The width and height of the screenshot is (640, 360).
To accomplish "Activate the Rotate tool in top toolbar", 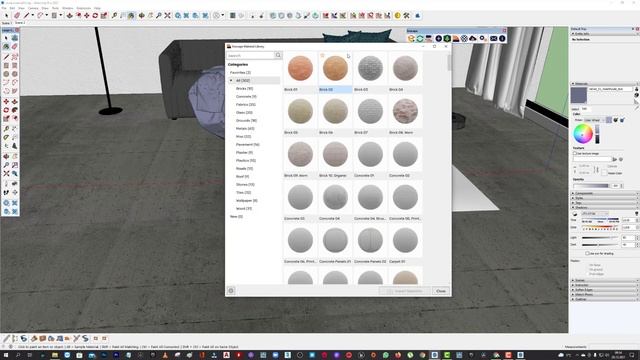I will 95,16.
